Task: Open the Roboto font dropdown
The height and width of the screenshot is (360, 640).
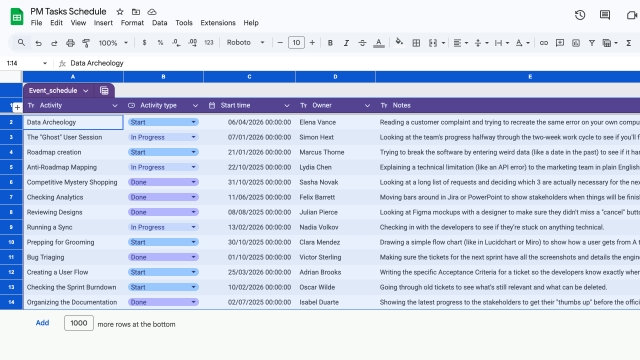Action: 246,42
